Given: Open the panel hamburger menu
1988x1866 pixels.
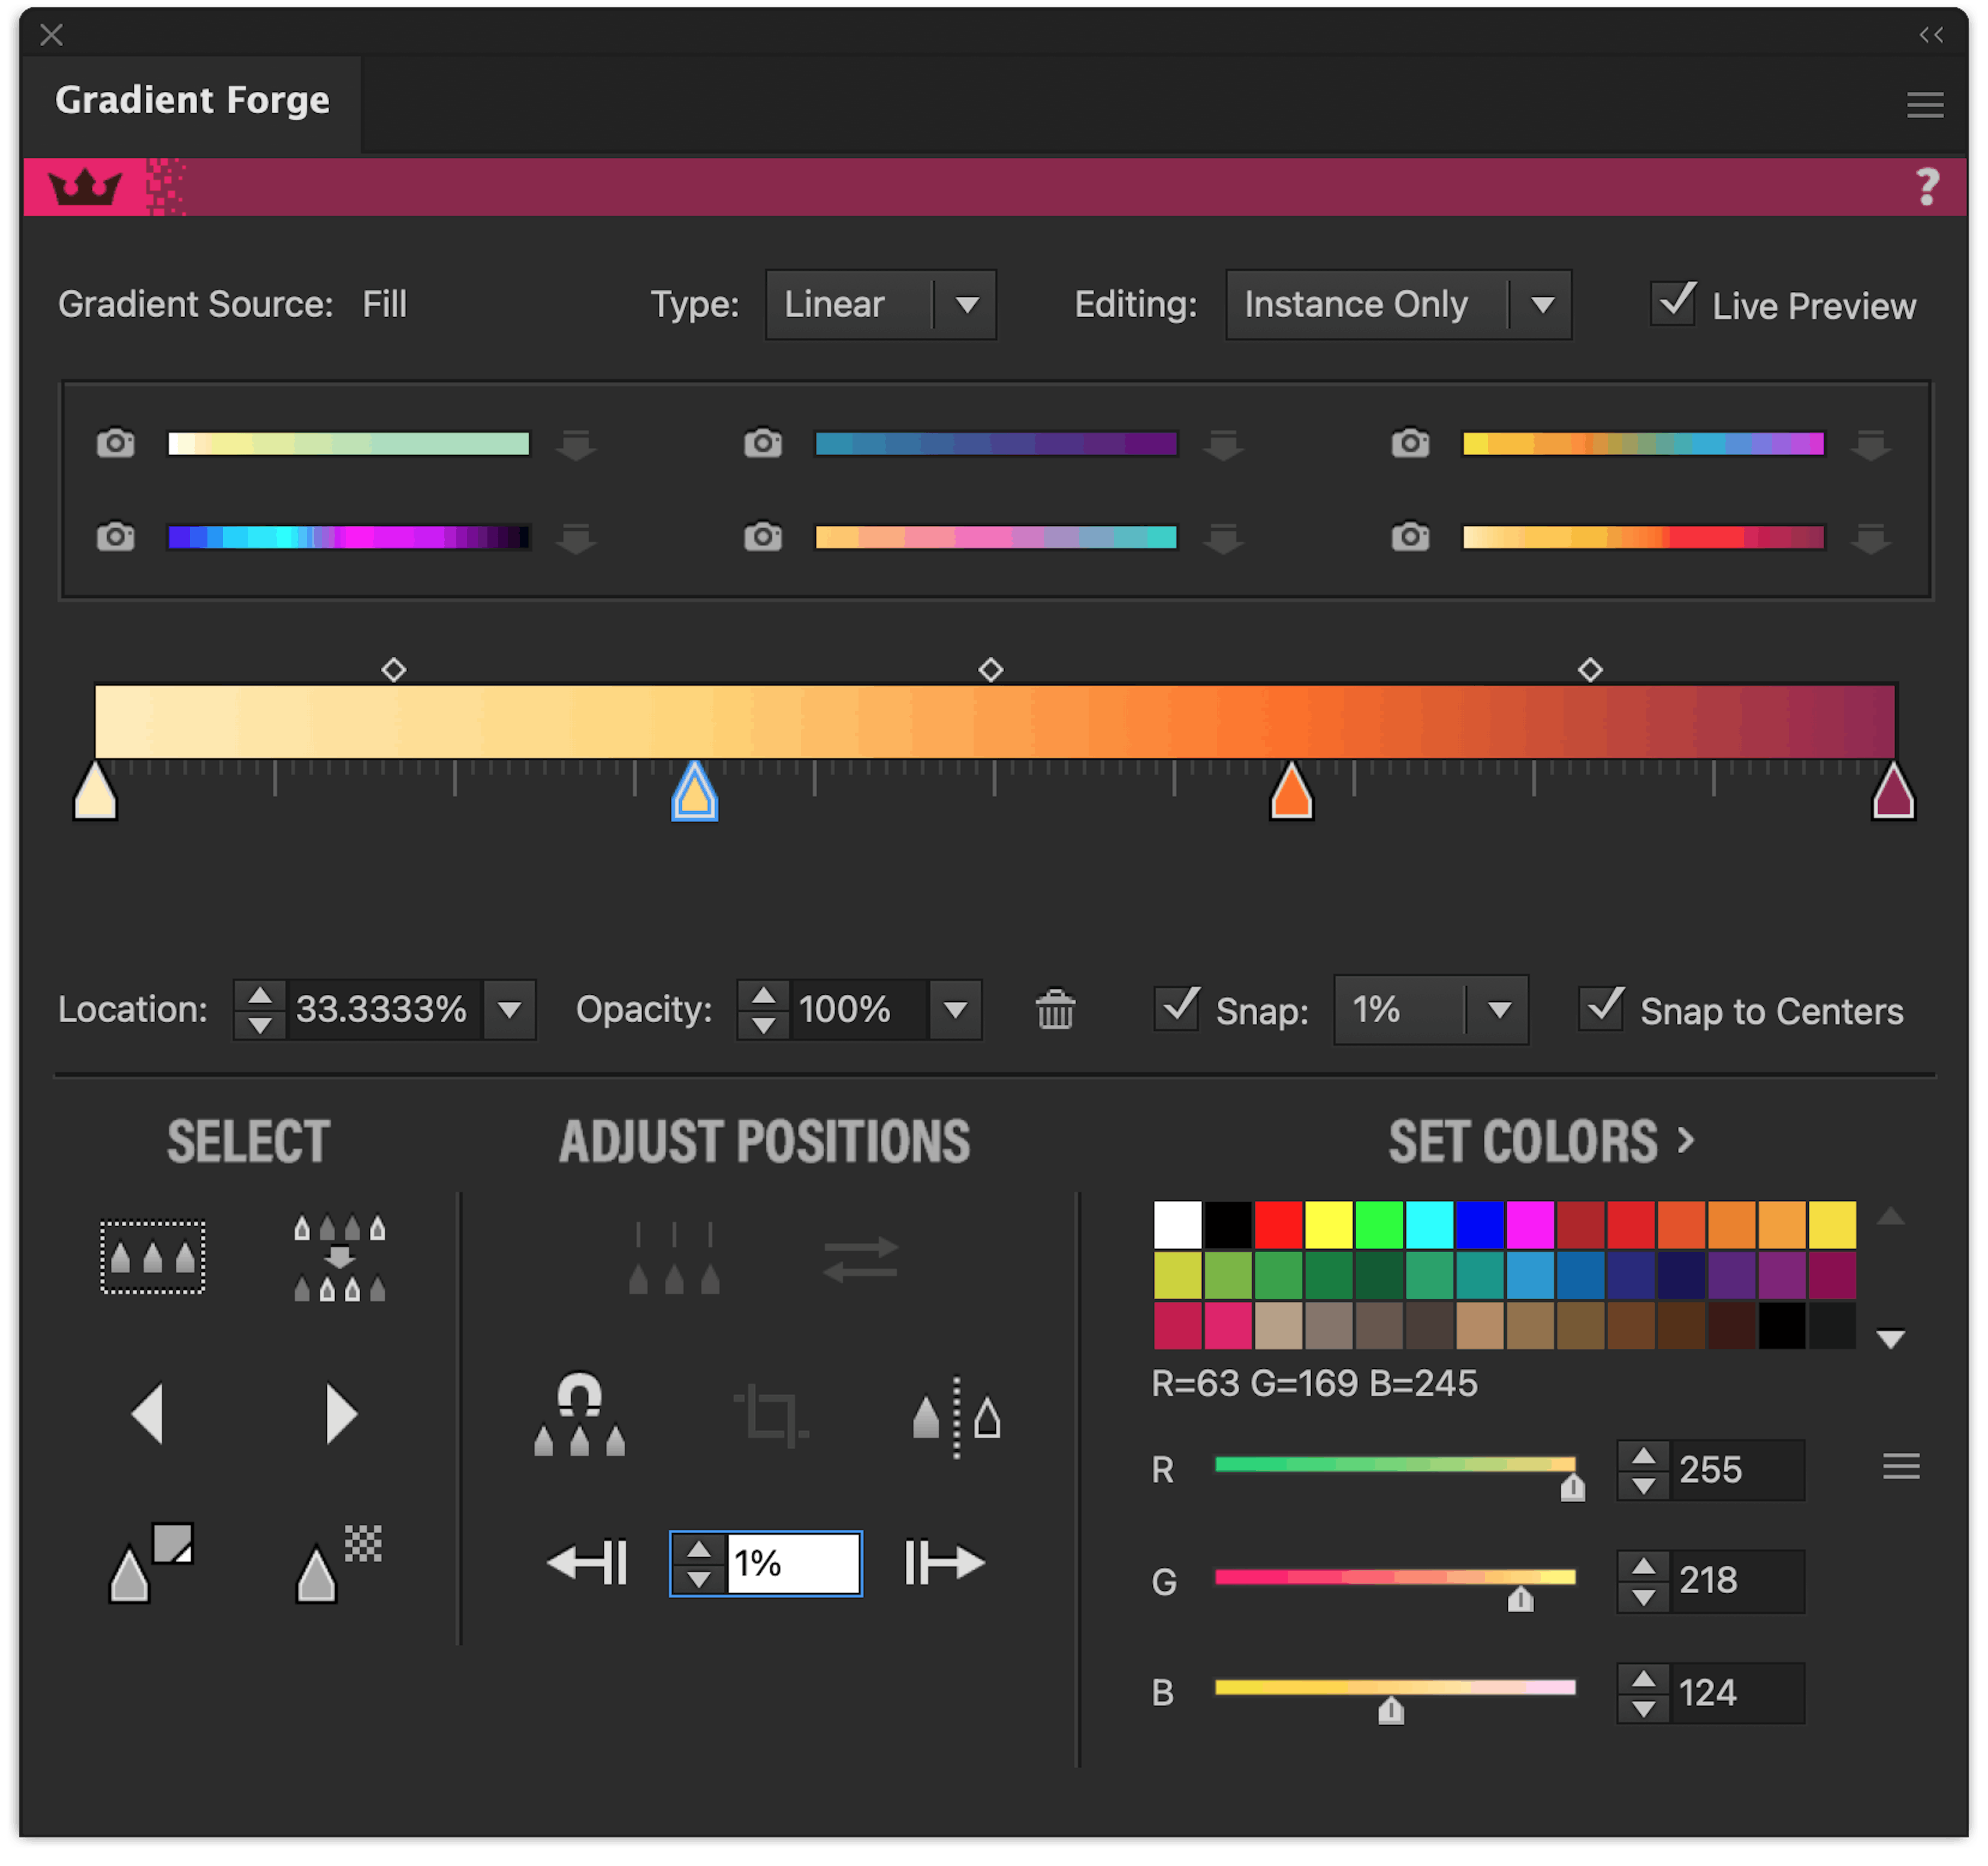Looking at the screenshot, I should click(1924, 104).
